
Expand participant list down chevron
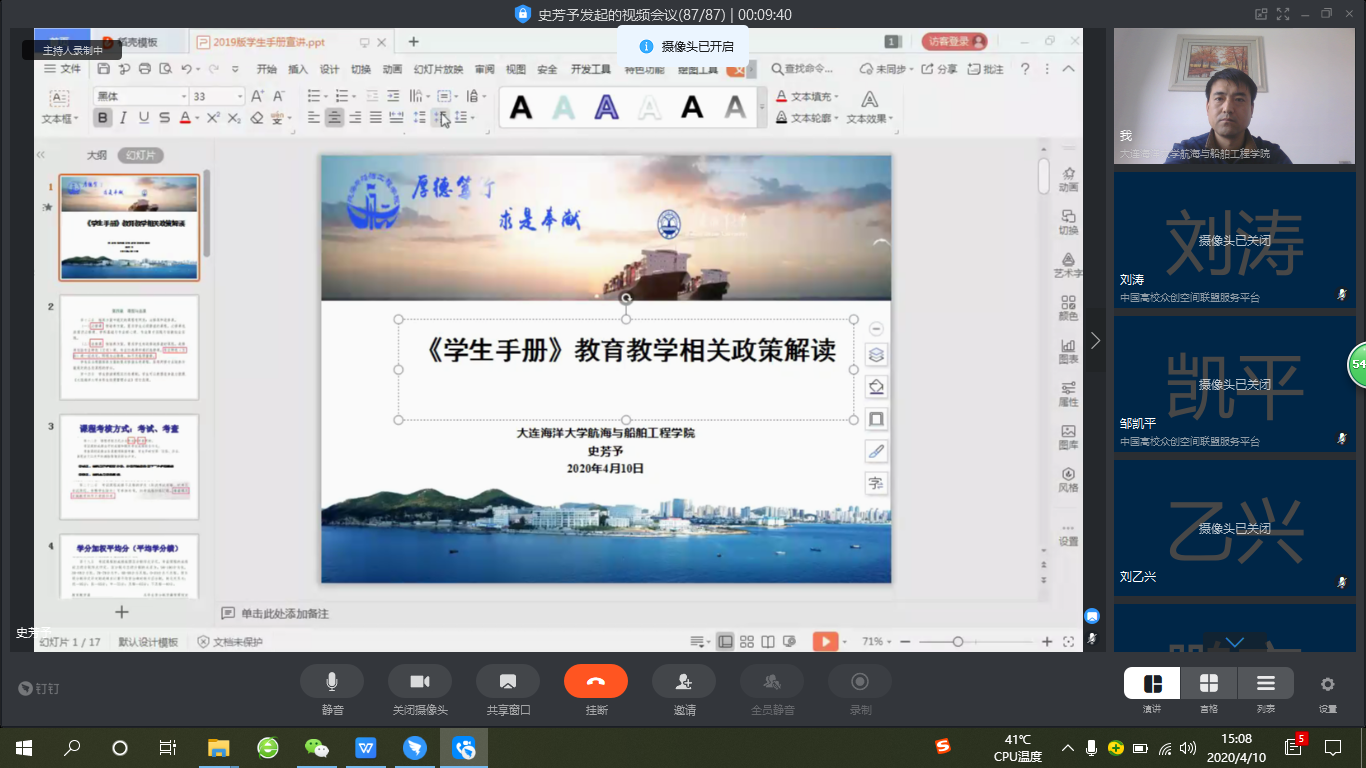point(1235,642)
